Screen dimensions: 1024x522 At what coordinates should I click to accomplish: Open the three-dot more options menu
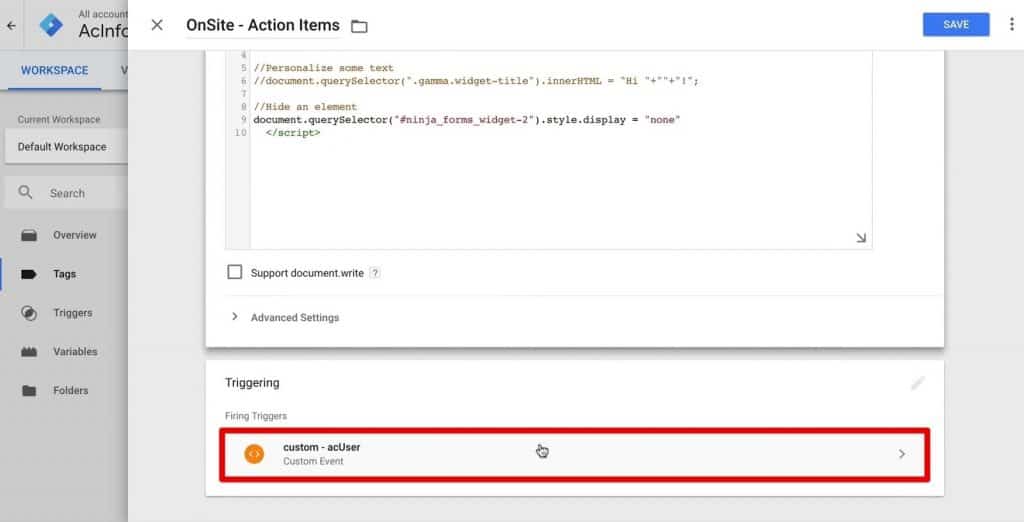click(x=1012, y=24)
